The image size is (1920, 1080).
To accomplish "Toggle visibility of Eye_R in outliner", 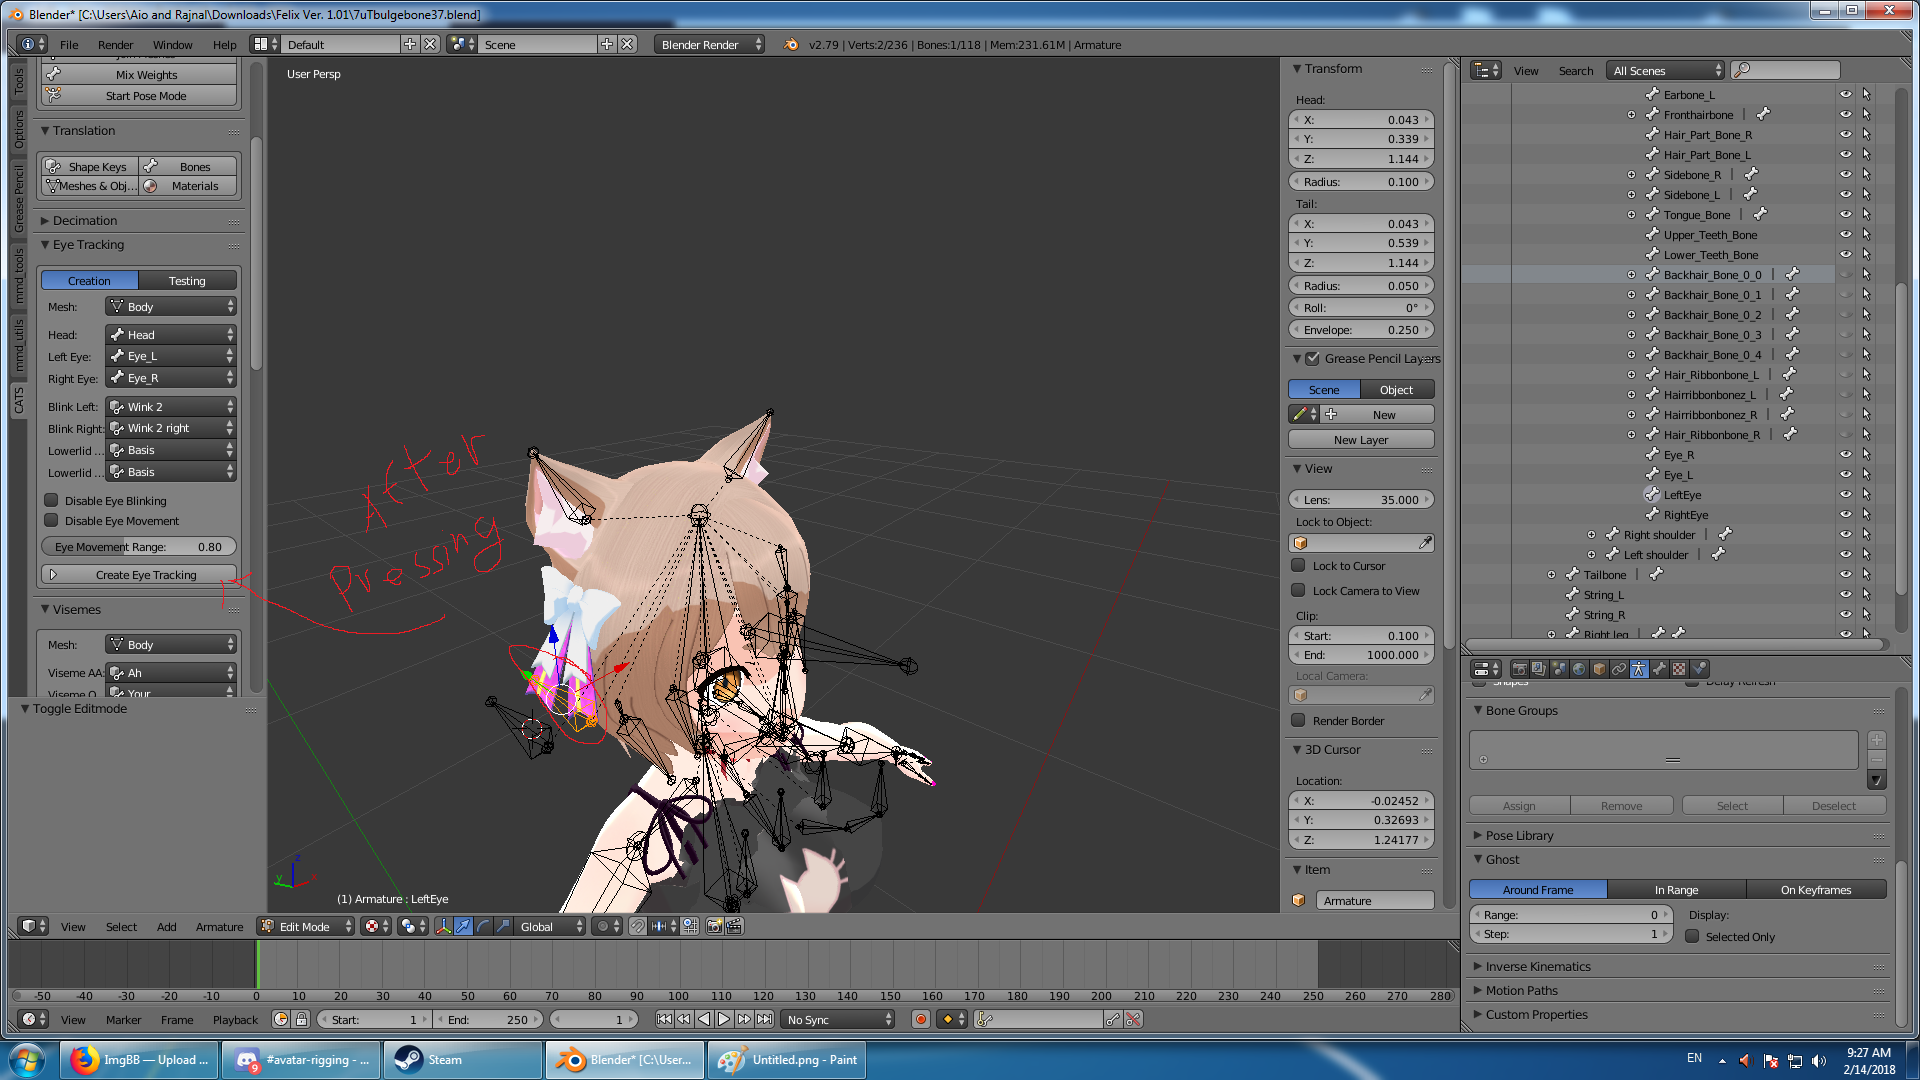I will pyautogui.click(x=1845, y=454).
